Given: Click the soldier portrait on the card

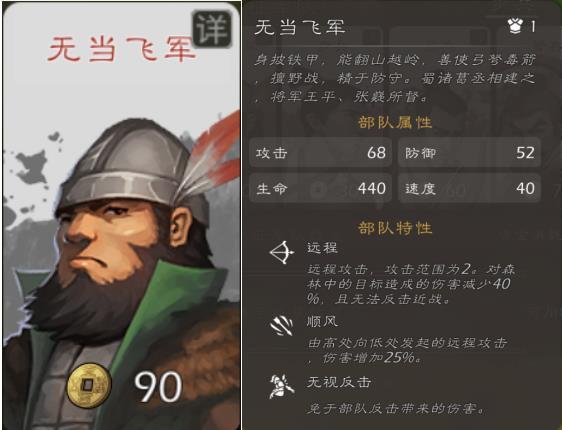Looking at the screenshot, I should 122,272.
